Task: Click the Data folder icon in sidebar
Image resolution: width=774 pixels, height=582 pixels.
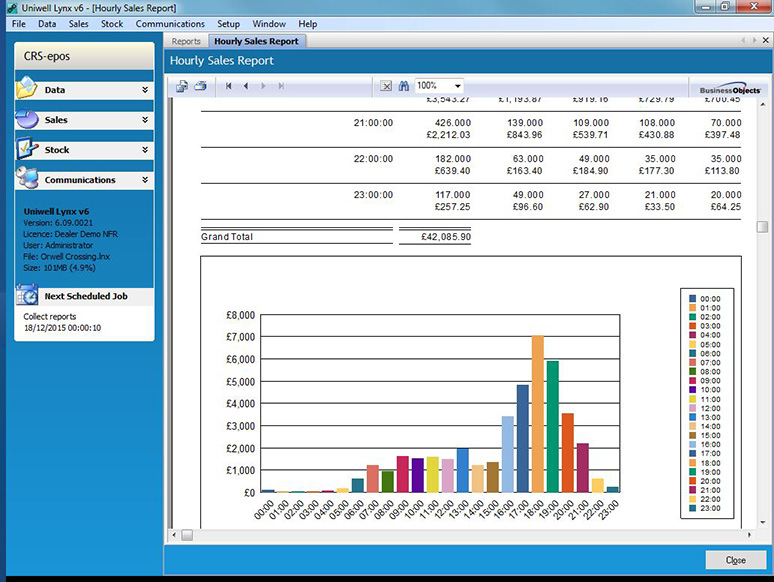Action: click(x=27, y=89)
